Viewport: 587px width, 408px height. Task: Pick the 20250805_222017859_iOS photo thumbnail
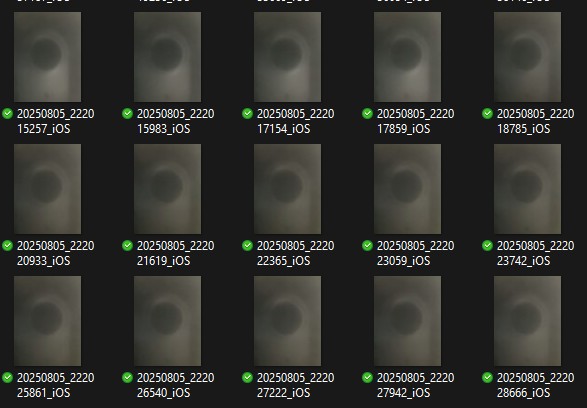coord(407,57)
